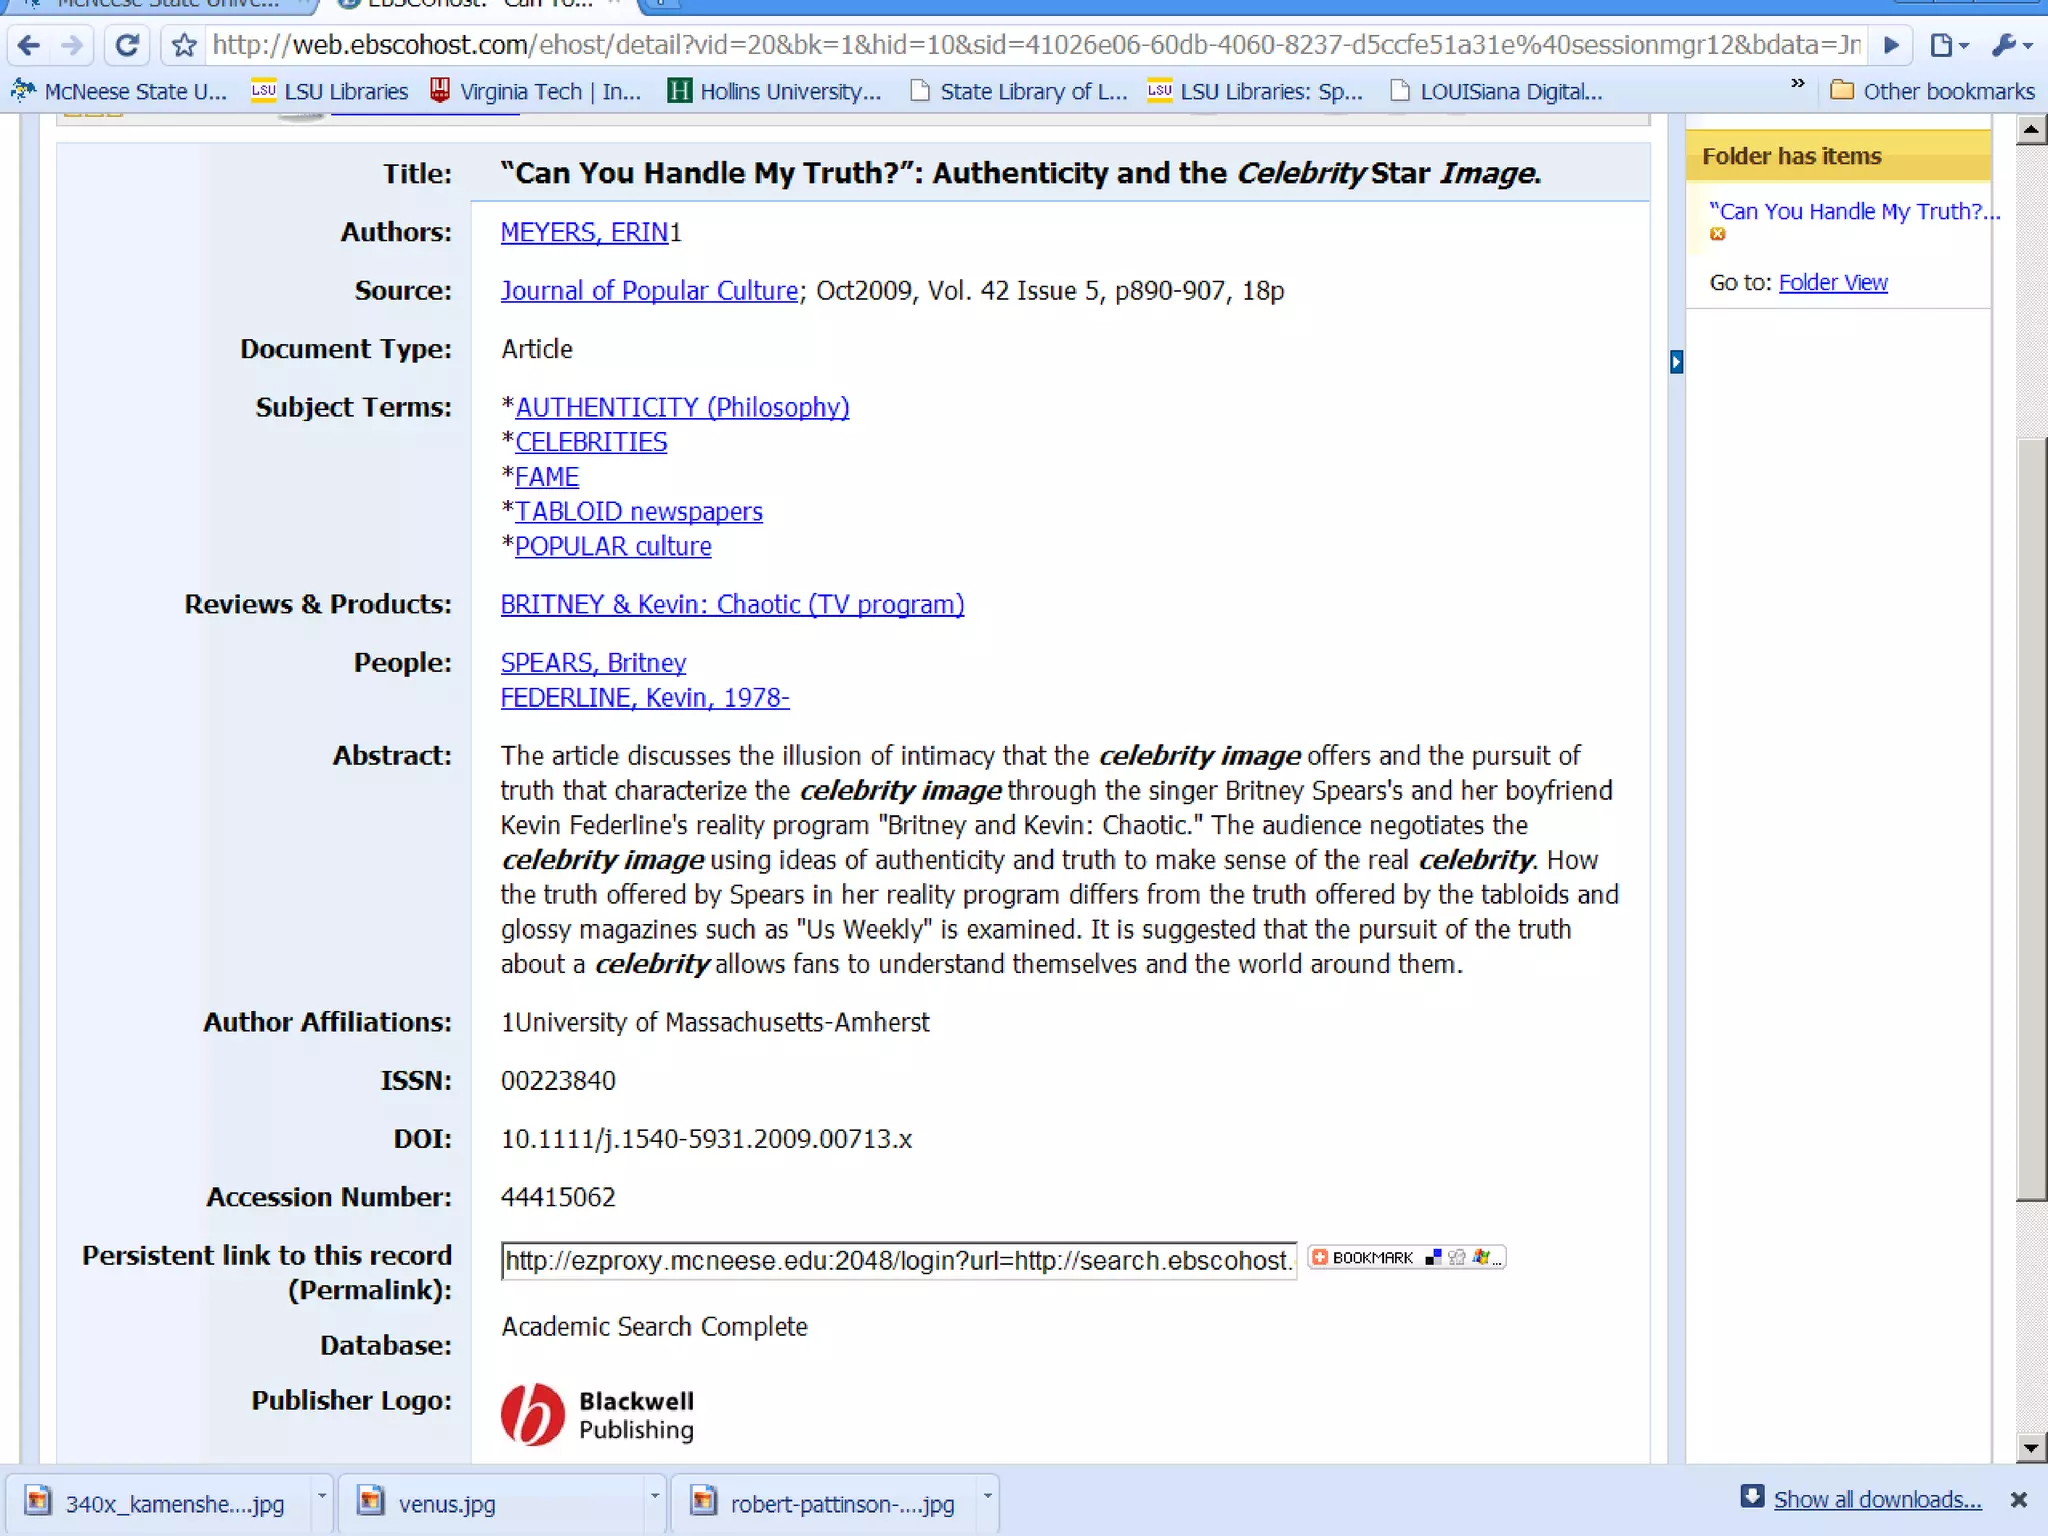Open Journal of Popular Culture link

click(649, 291)
